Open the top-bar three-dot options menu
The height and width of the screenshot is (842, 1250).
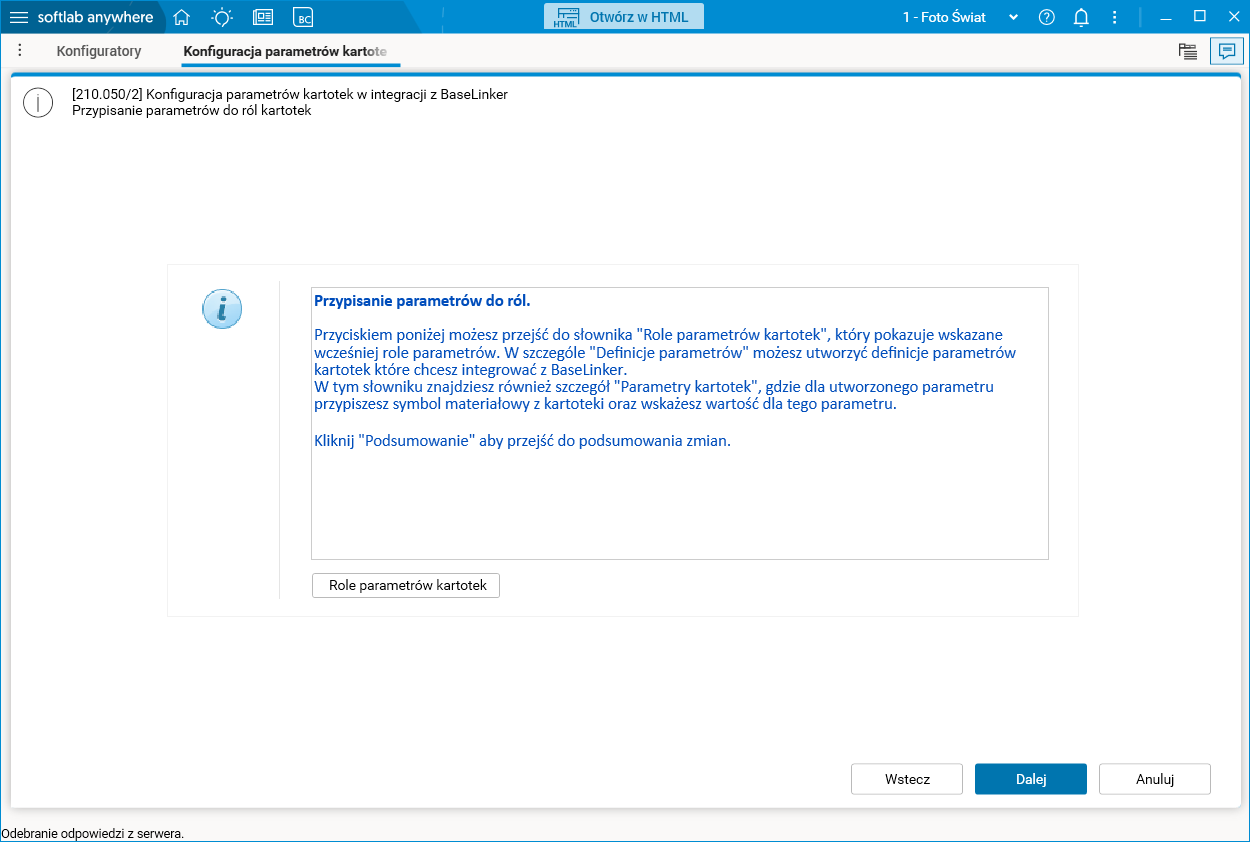point(1115,17)
